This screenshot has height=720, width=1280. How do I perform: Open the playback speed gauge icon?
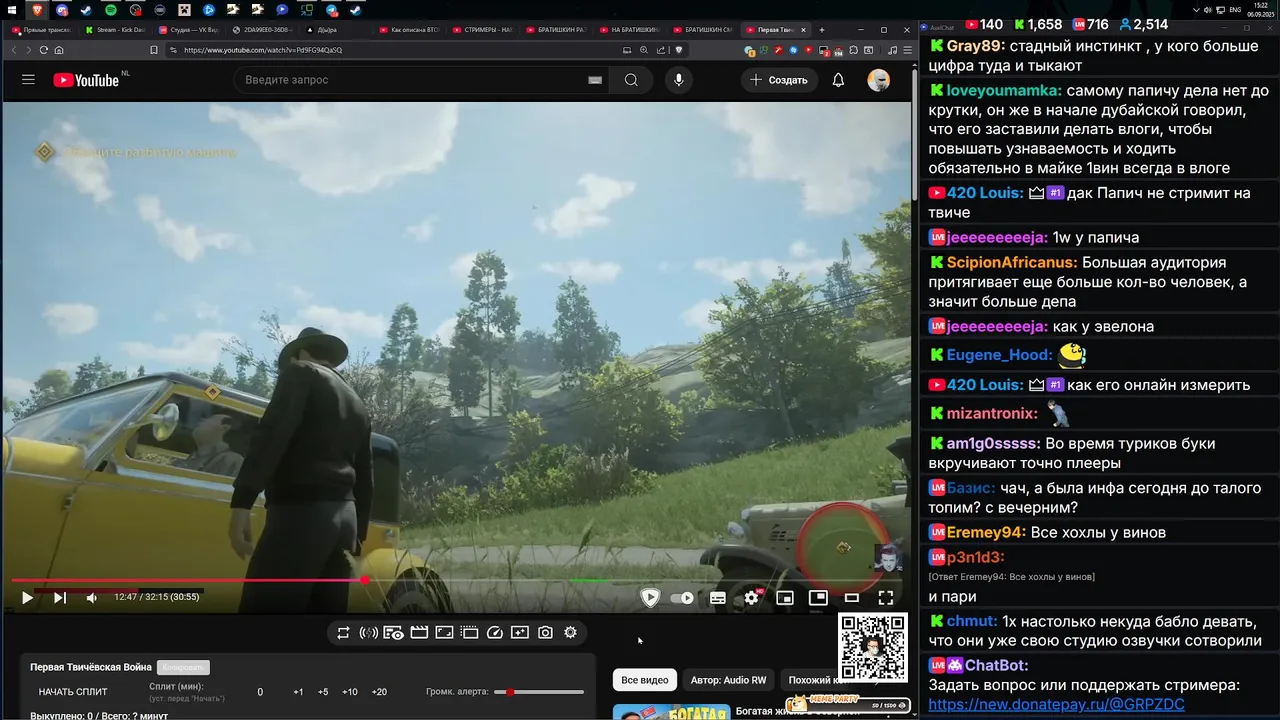(495, 633)
